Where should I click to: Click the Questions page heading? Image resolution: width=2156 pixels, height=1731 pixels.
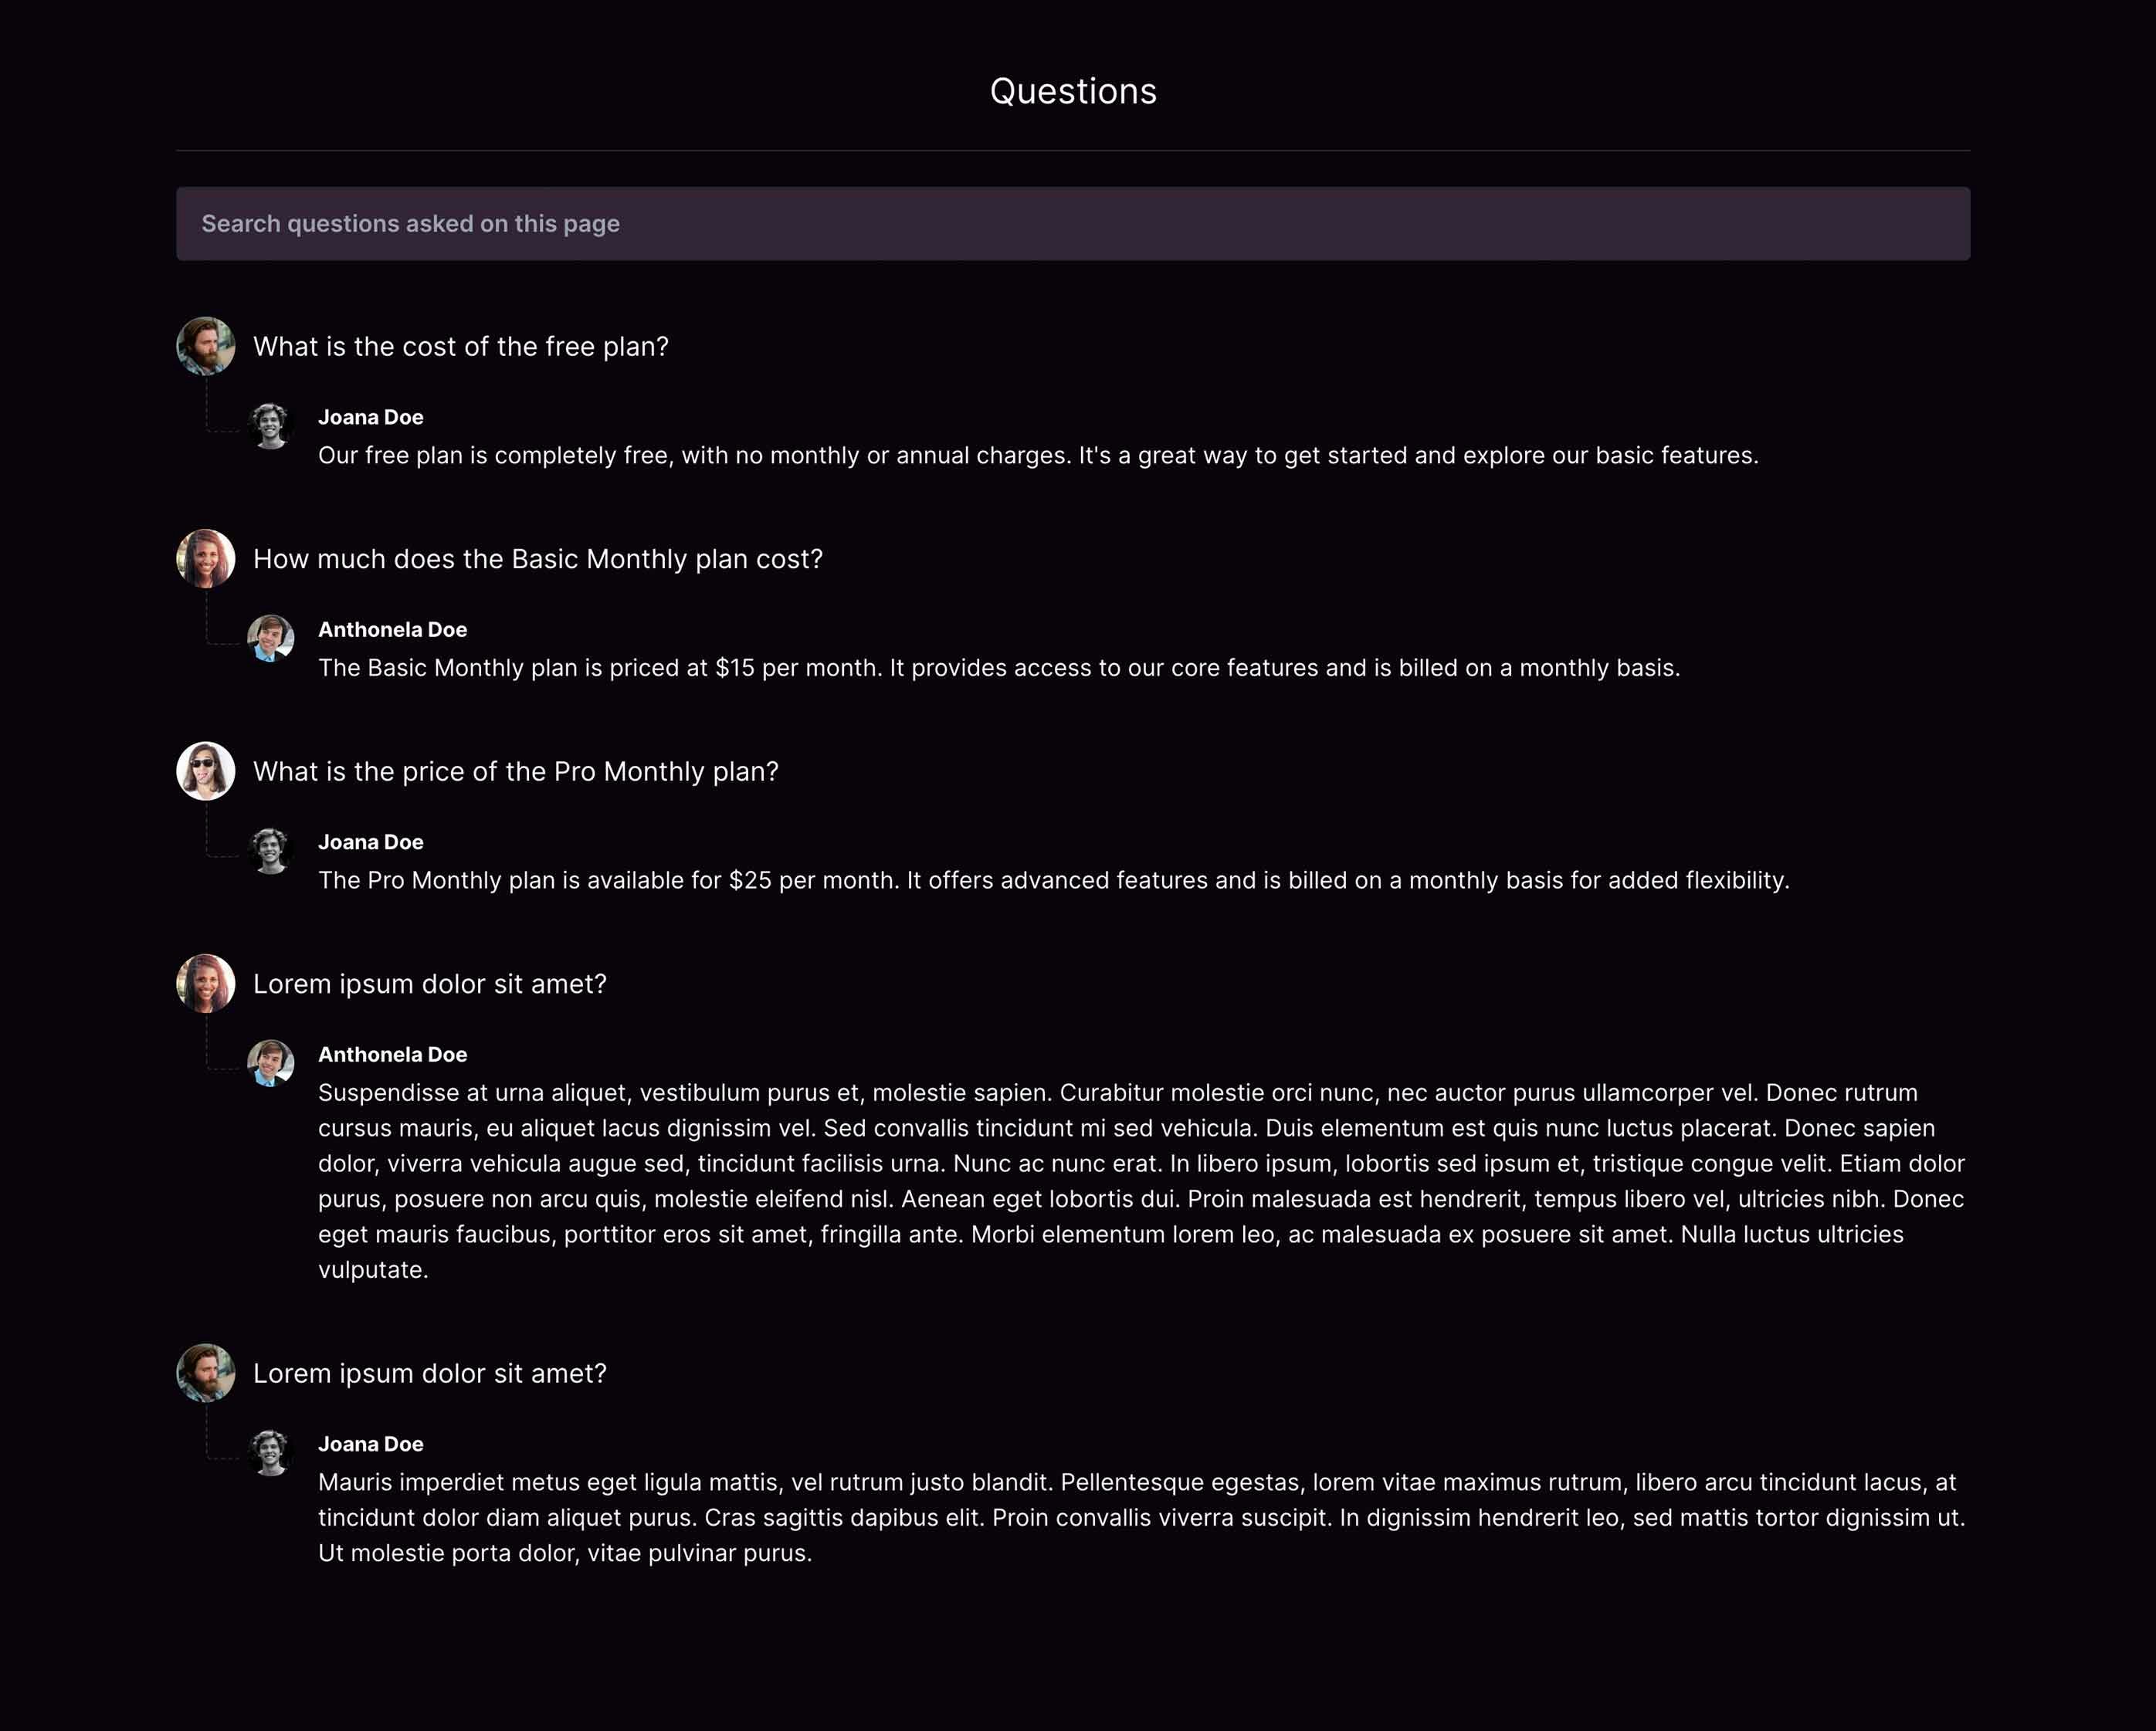1073,91
